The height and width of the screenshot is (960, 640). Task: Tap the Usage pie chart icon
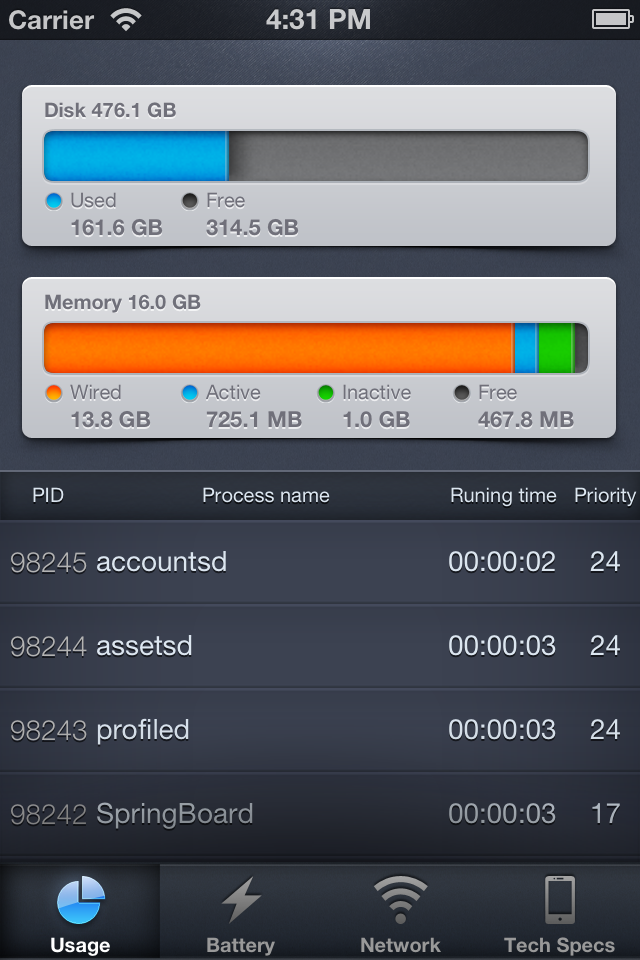pyautogui.click(x=80, y=900)
